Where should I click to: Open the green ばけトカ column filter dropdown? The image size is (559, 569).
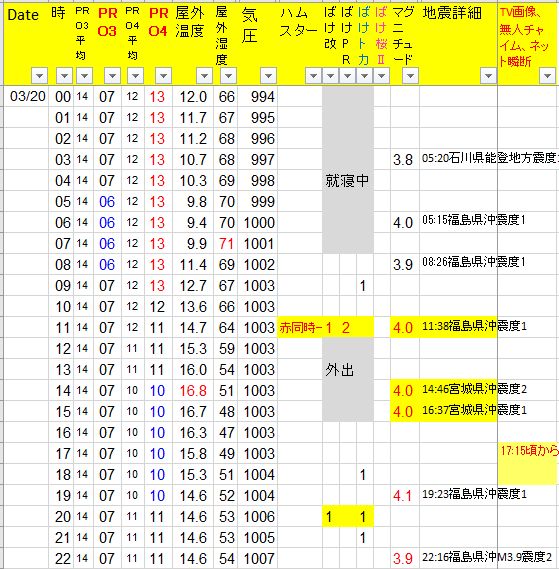[x=364, y=76]
